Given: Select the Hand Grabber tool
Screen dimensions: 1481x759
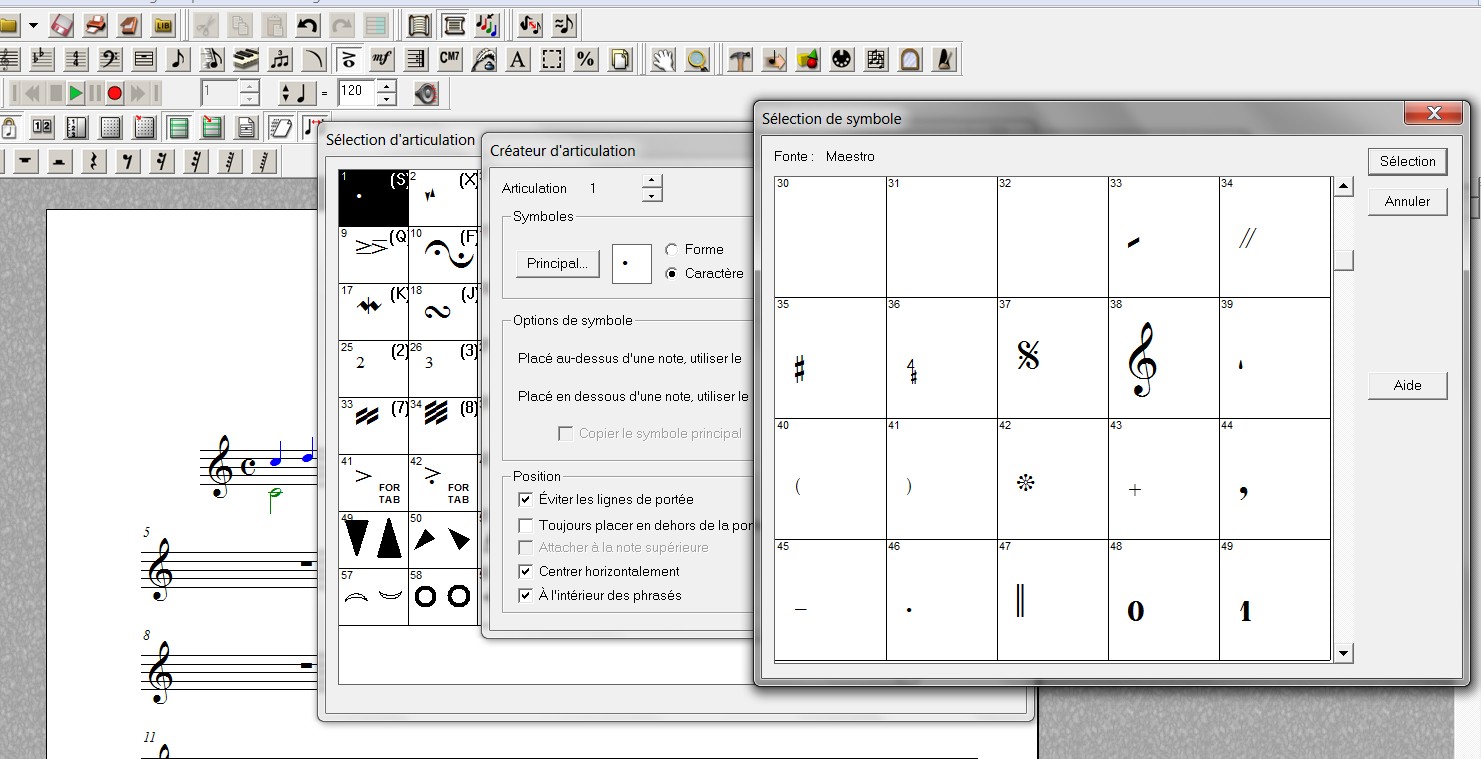Looking at the screenshot, I should [x=662, y=60].
